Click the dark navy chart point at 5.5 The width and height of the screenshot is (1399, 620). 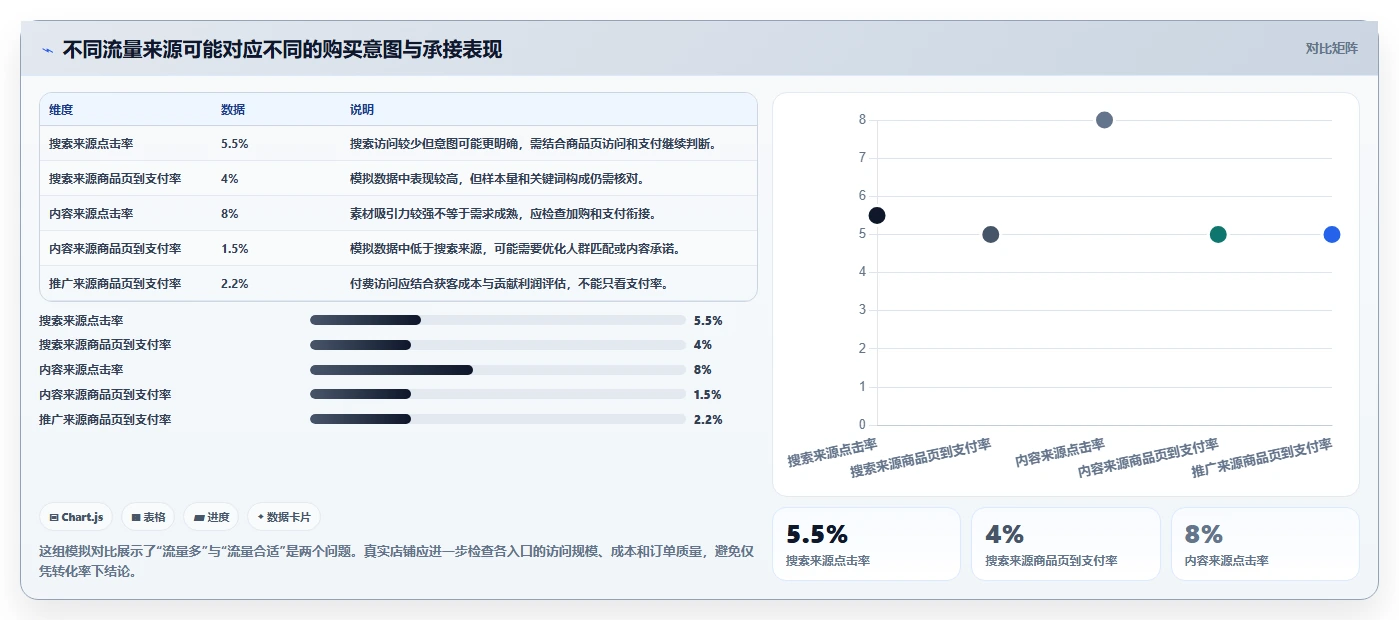coord(877,215)
